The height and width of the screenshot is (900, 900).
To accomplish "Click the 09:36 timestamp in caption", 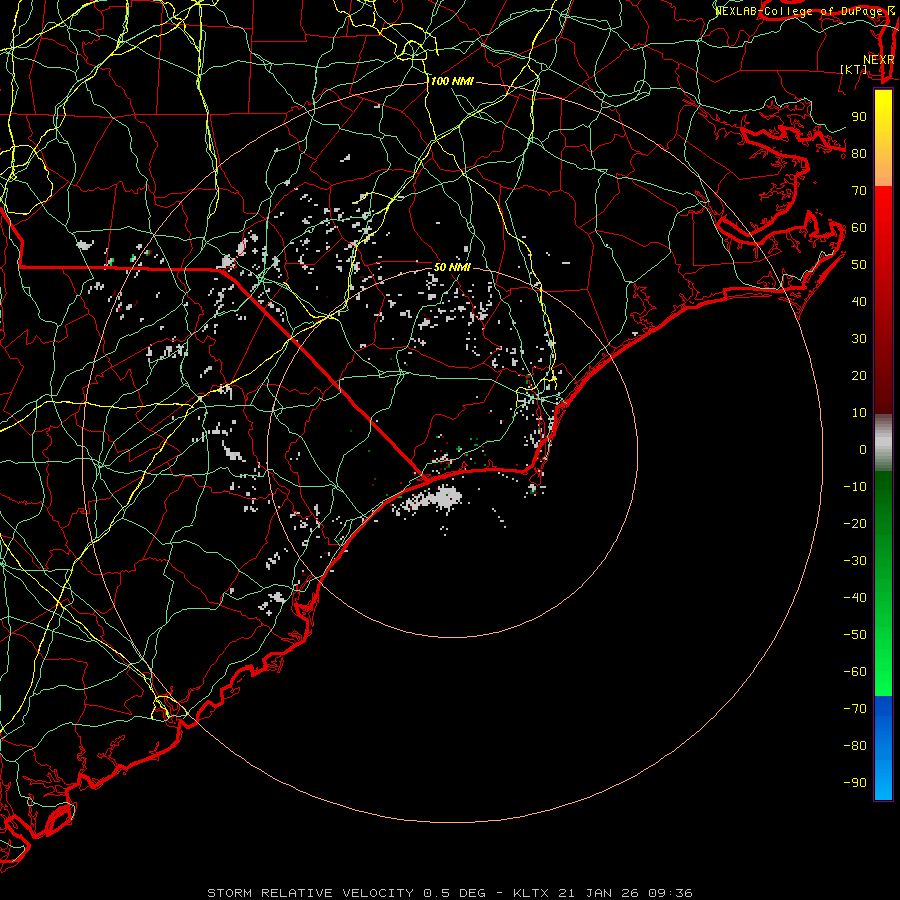I will click(670, 893).
